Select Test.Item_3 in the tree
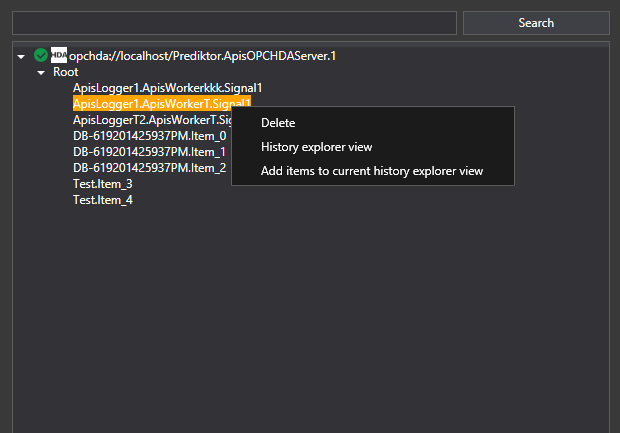This screenshot has width=620, height=433. [102, 184]
